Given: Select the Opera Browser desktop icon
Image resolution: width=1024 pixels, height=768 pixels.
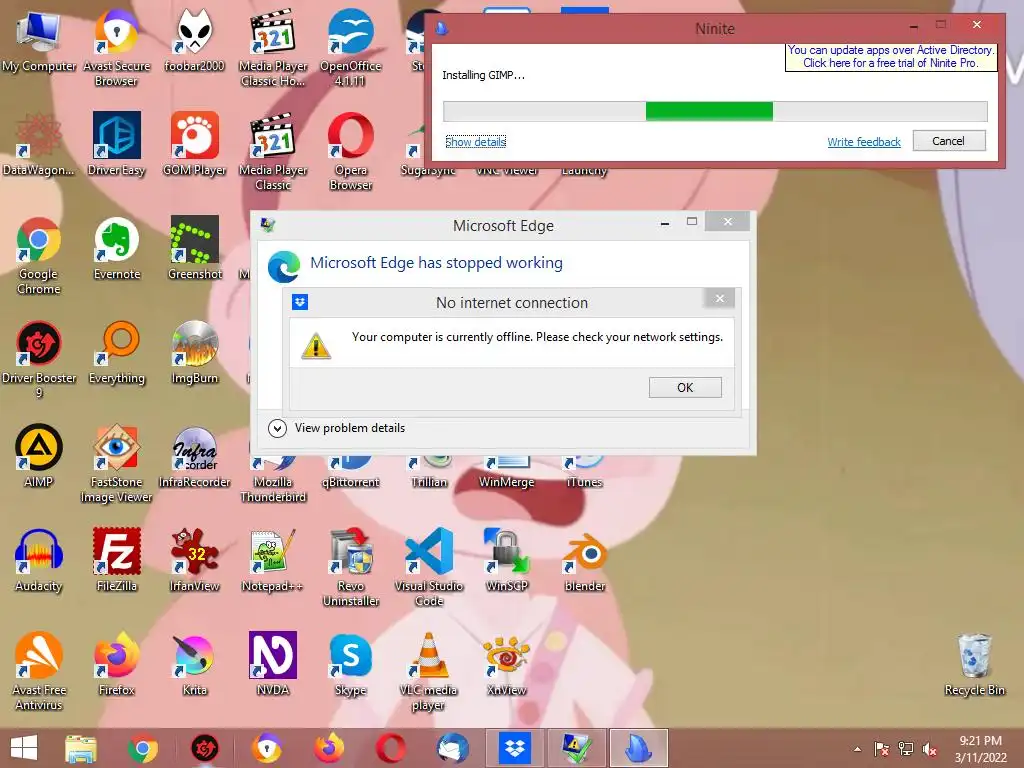Looking at the screenshot, I should pos(351,152).
